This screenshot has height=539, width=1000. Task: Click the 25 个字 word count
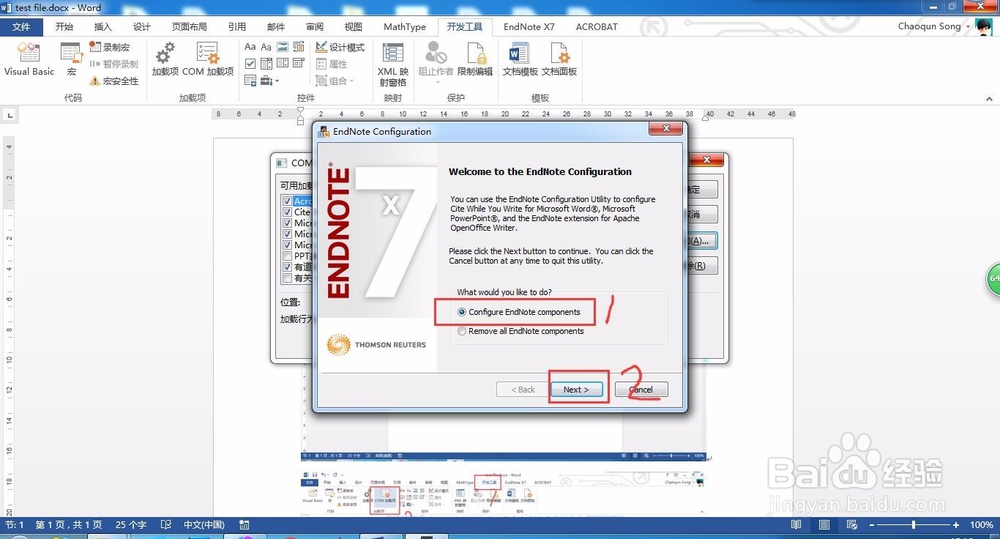pyautogui.click(x=131, y=525)
